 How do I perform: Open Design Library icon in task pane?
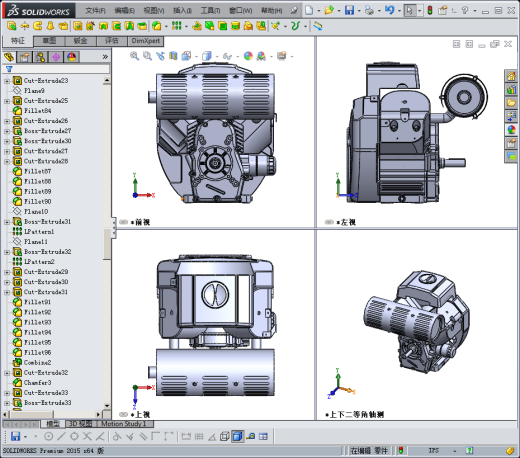[511, 90]
